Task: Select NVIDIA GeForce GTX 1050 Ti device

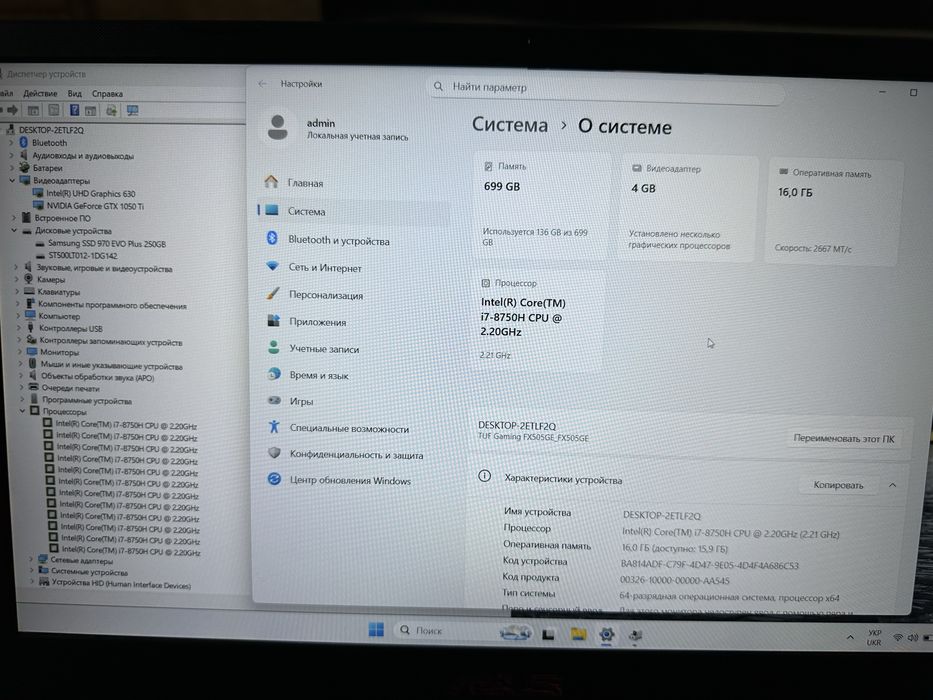Action: 95,206
